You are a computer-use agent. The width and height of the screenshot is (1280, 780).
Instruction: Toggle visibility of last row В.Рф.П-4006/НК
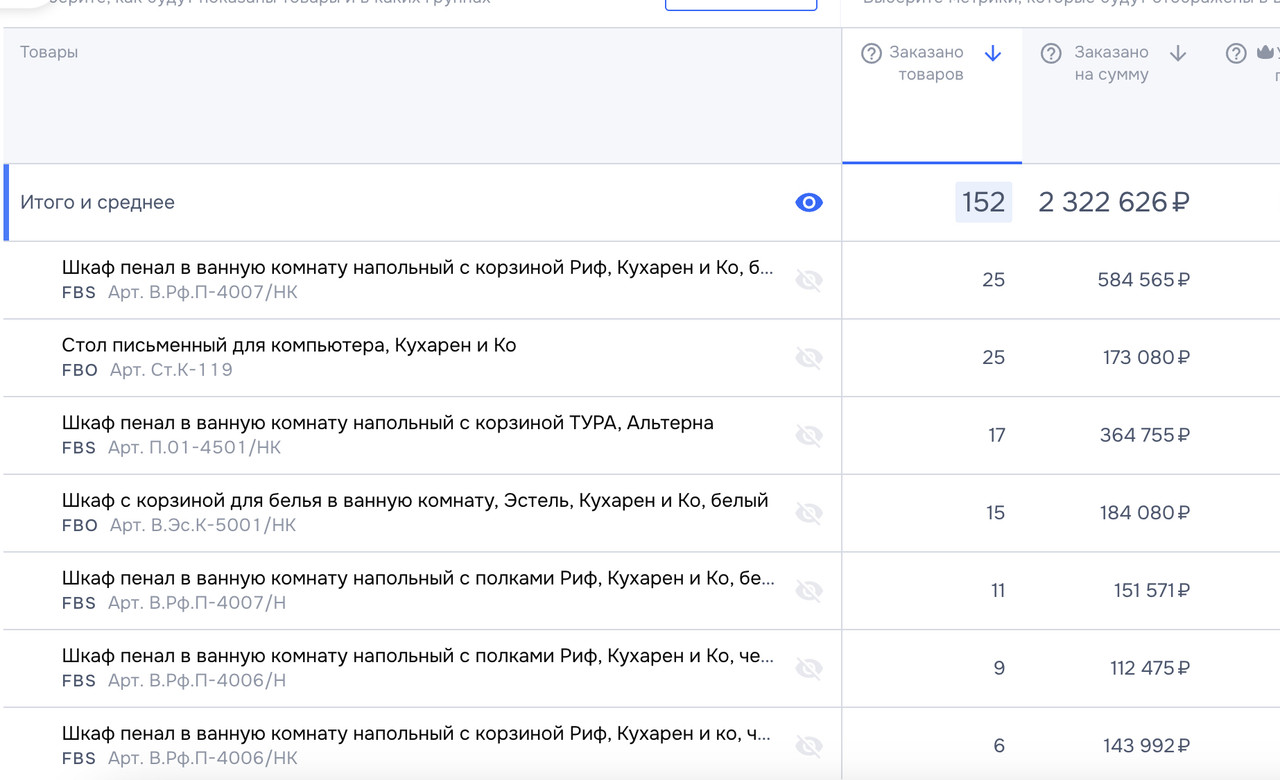point(810,746)
